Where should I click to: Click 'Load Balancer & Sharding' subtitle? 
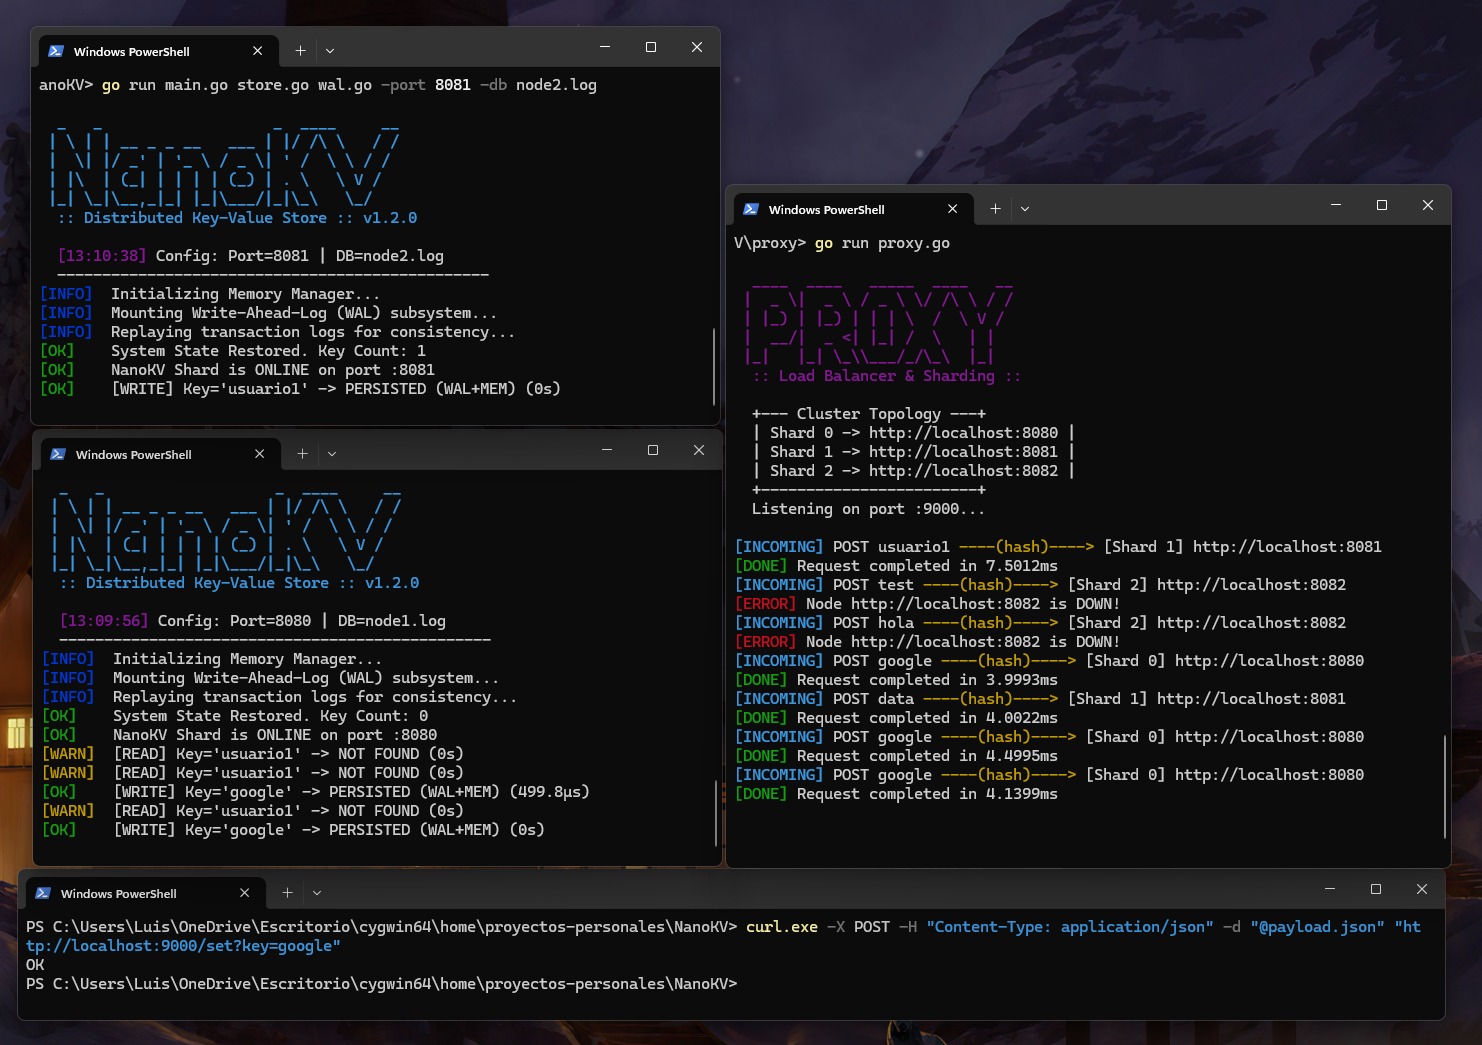click(x=886, y=376)
